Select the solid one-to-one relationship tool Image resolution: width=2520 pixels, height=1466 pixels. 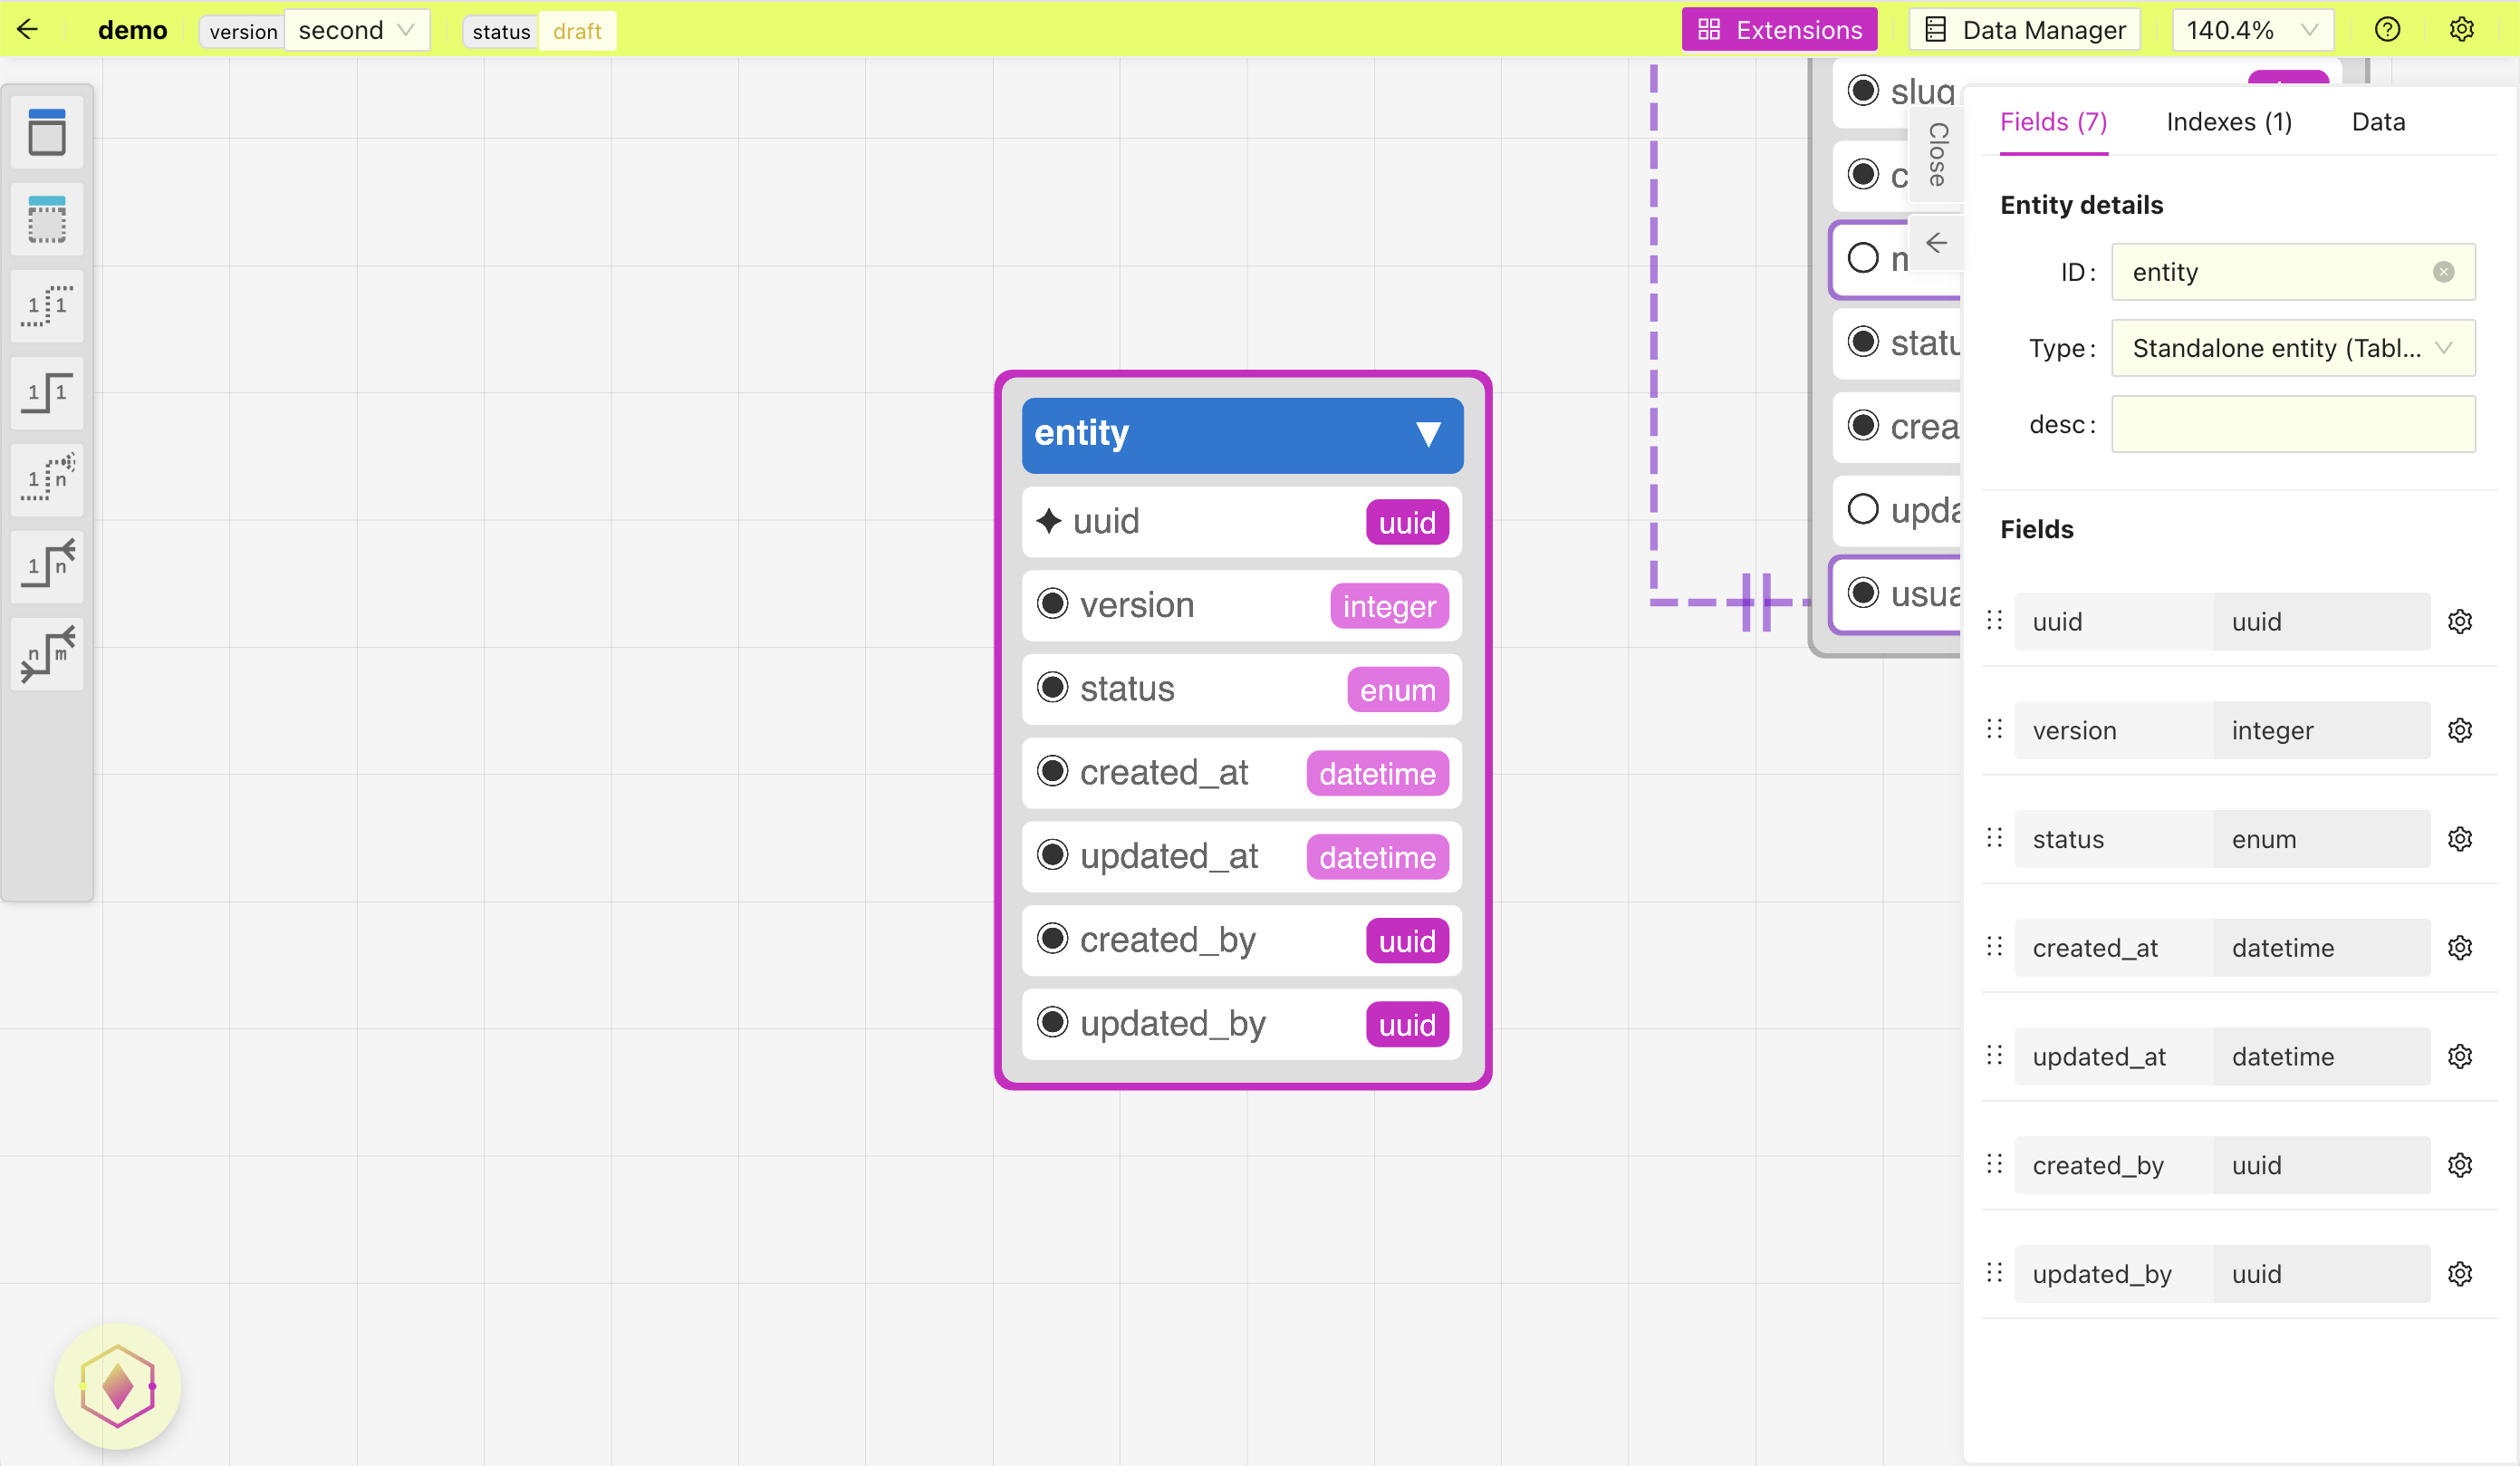click(x=47, y=393)
